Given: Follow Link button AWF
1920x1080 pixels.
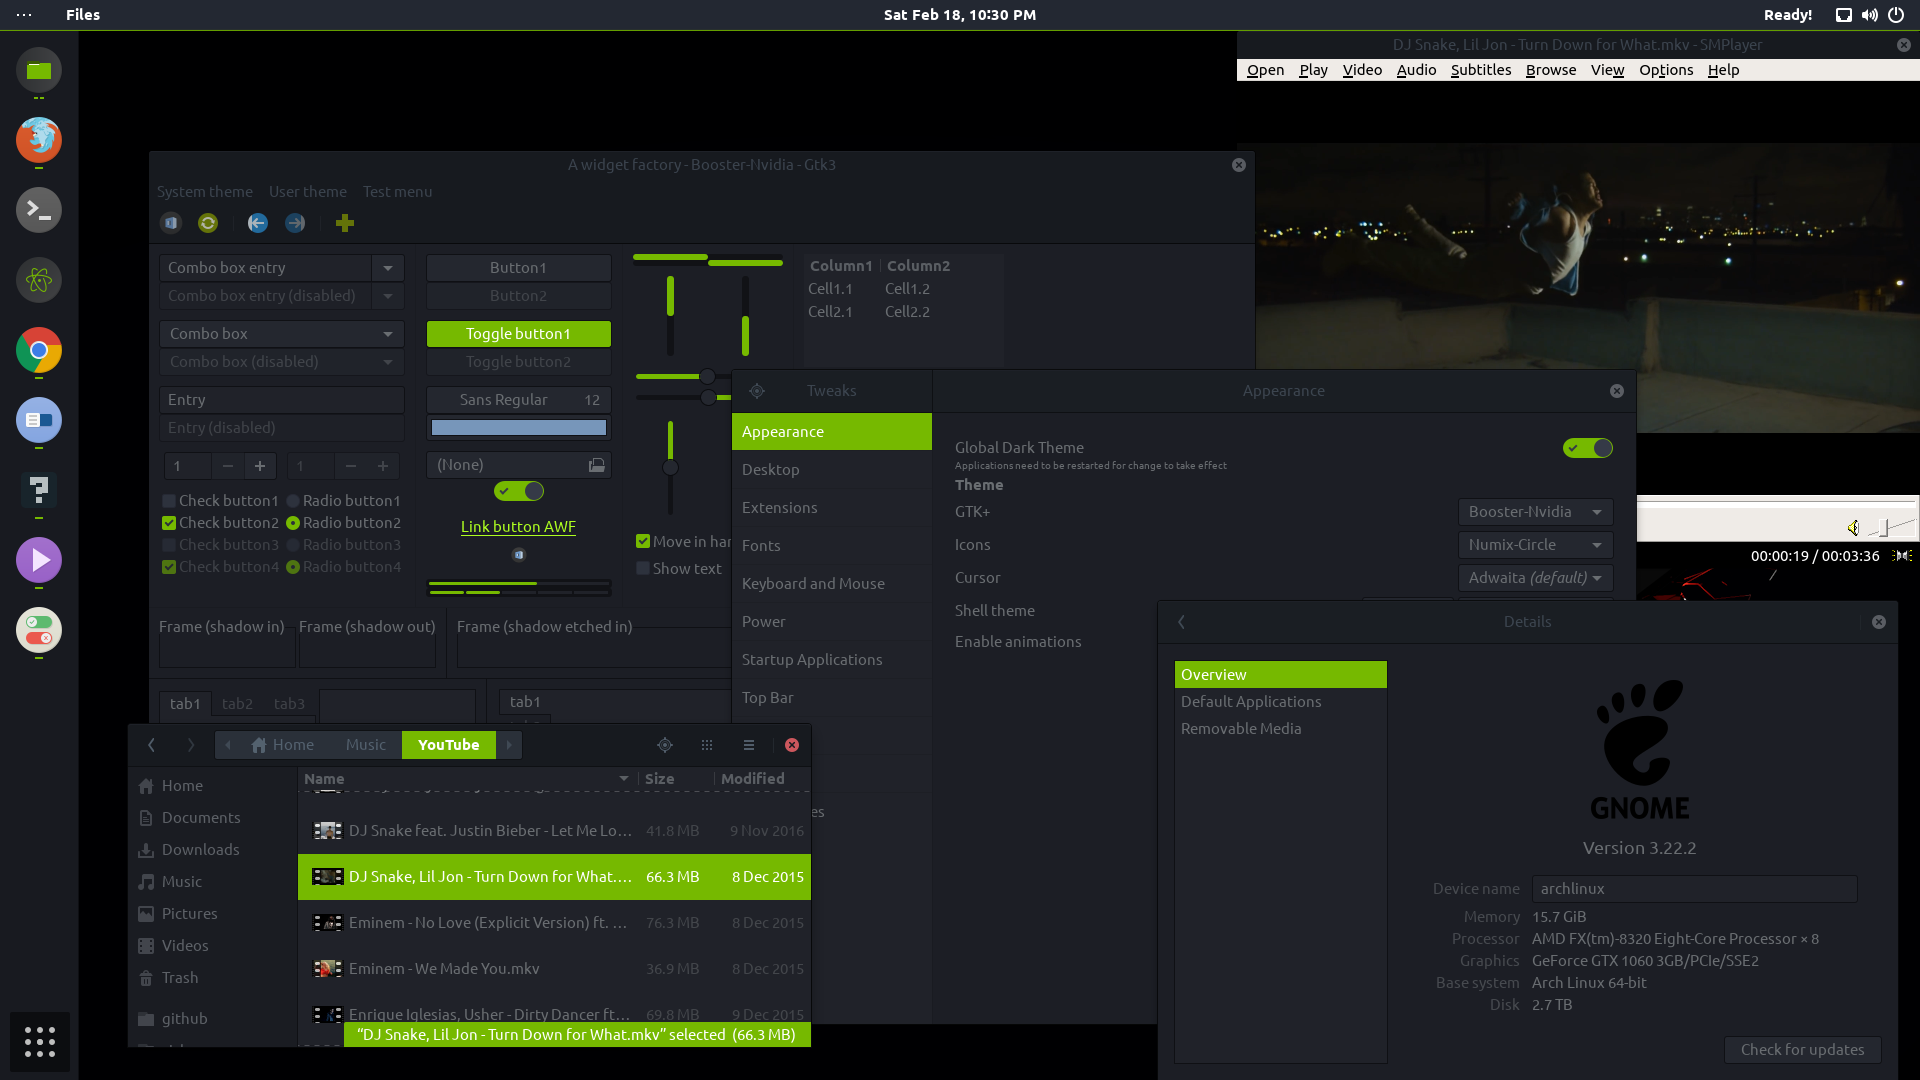Looking at the screenshot, I should (518, 527).
